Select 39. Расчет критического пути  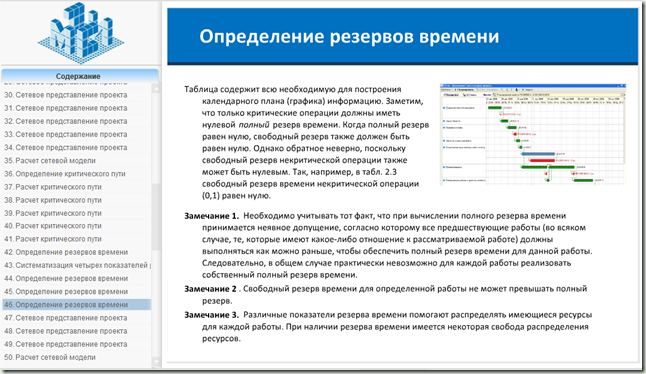(x=77, y=213)
